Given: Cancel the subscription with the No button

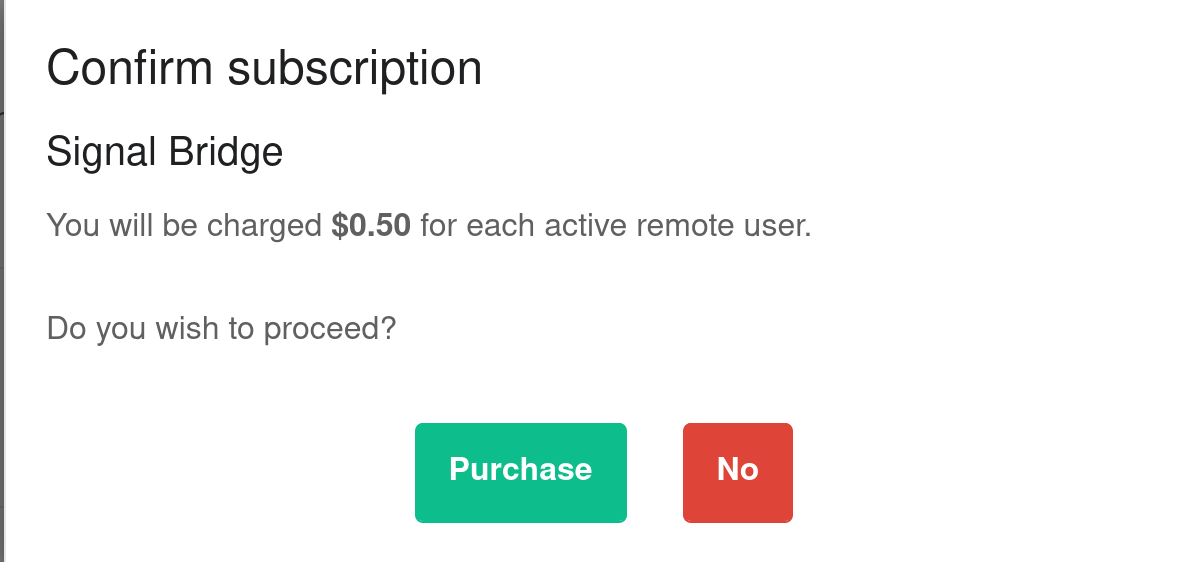Looking at the screenshot, I should (x=738, y=473).
